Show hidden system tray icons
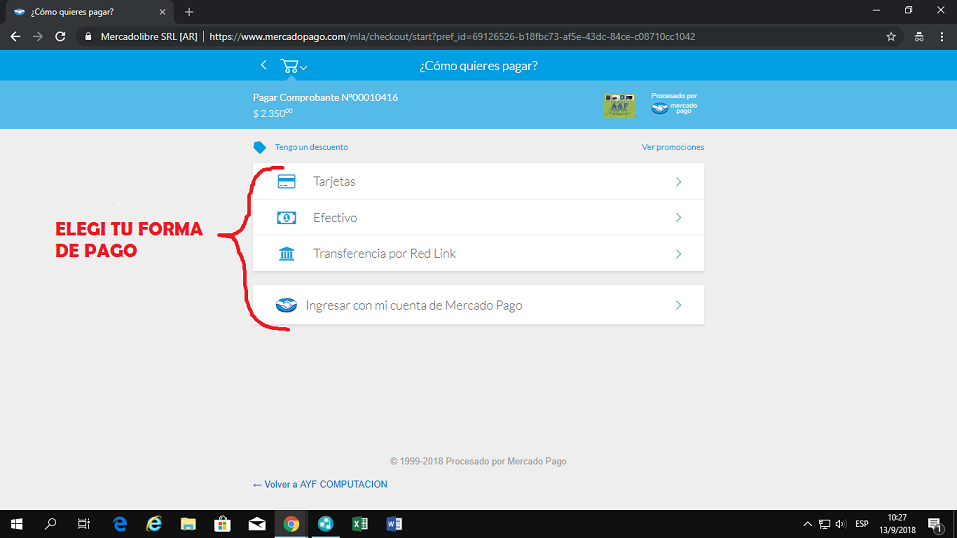Viewport: 957px width, 538px height. [x=807, y=524]
